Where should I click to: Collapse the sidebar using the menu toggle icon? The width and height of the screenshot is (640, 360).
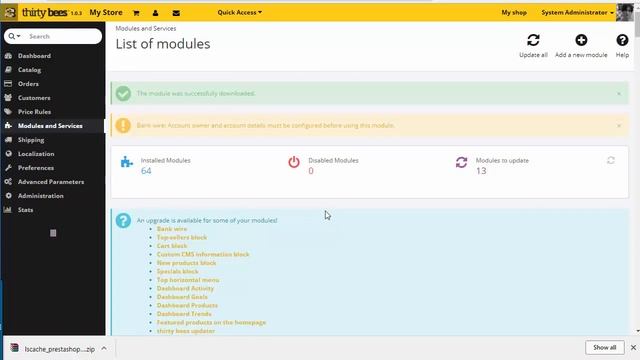tap(53, 233)
